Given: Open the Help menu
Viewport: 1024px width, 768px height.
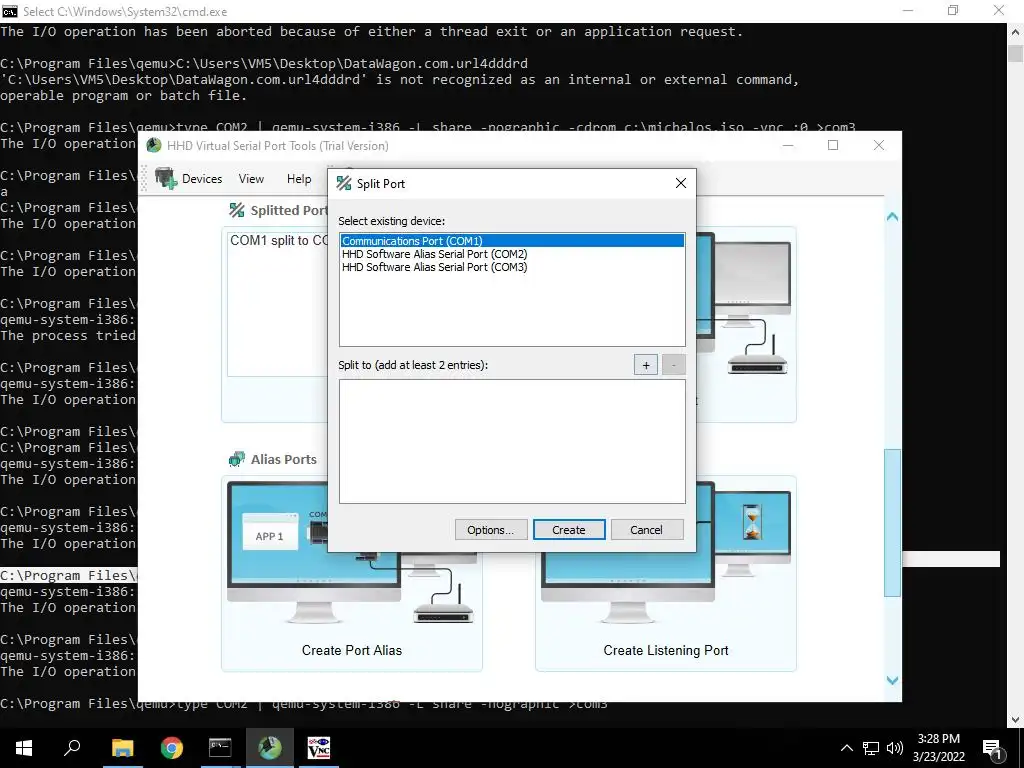Looking at the screenshot, I should pos(299,179).
